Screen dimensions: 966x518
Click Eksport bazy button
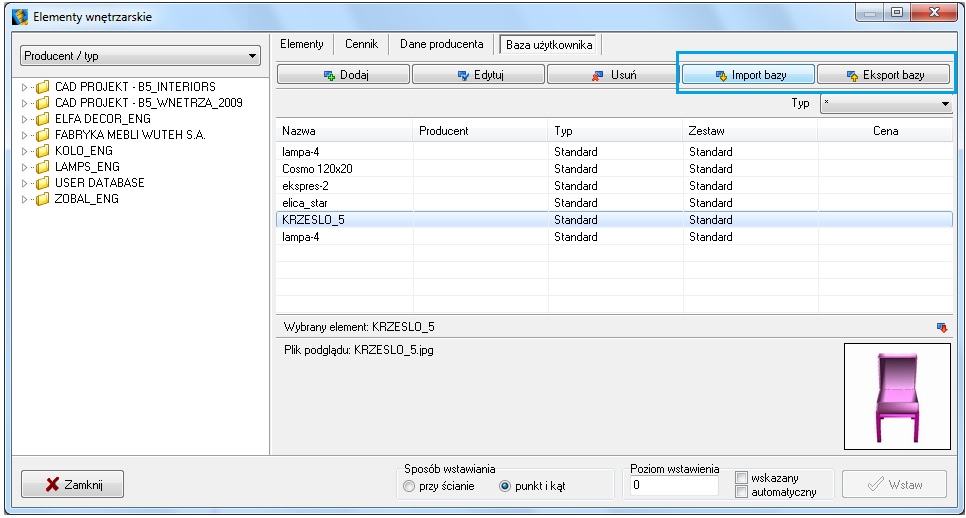[x=883, y=75]
